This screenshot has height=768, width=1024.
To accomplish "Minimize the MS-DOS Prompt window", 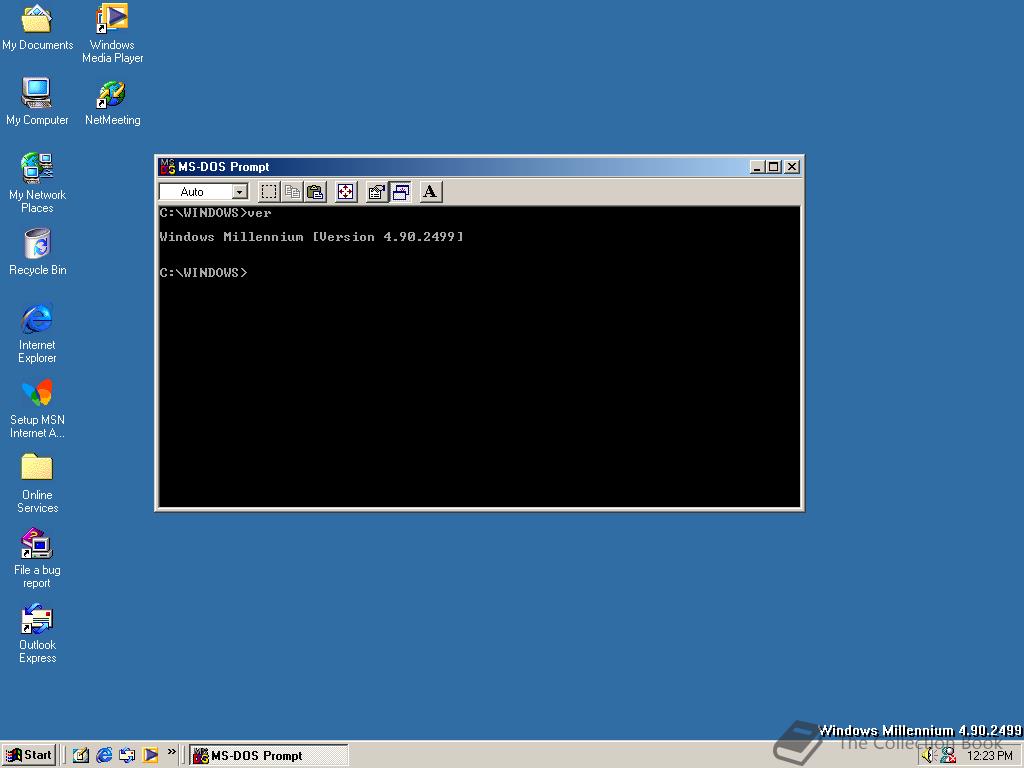I will tap(757, 167).
